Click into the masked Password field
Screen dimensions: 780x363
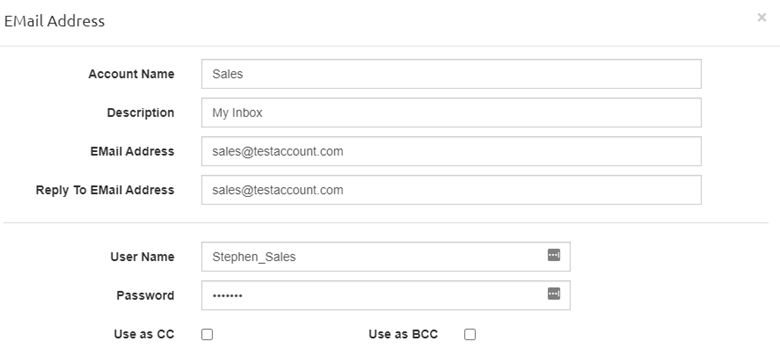tap(386, 295)
